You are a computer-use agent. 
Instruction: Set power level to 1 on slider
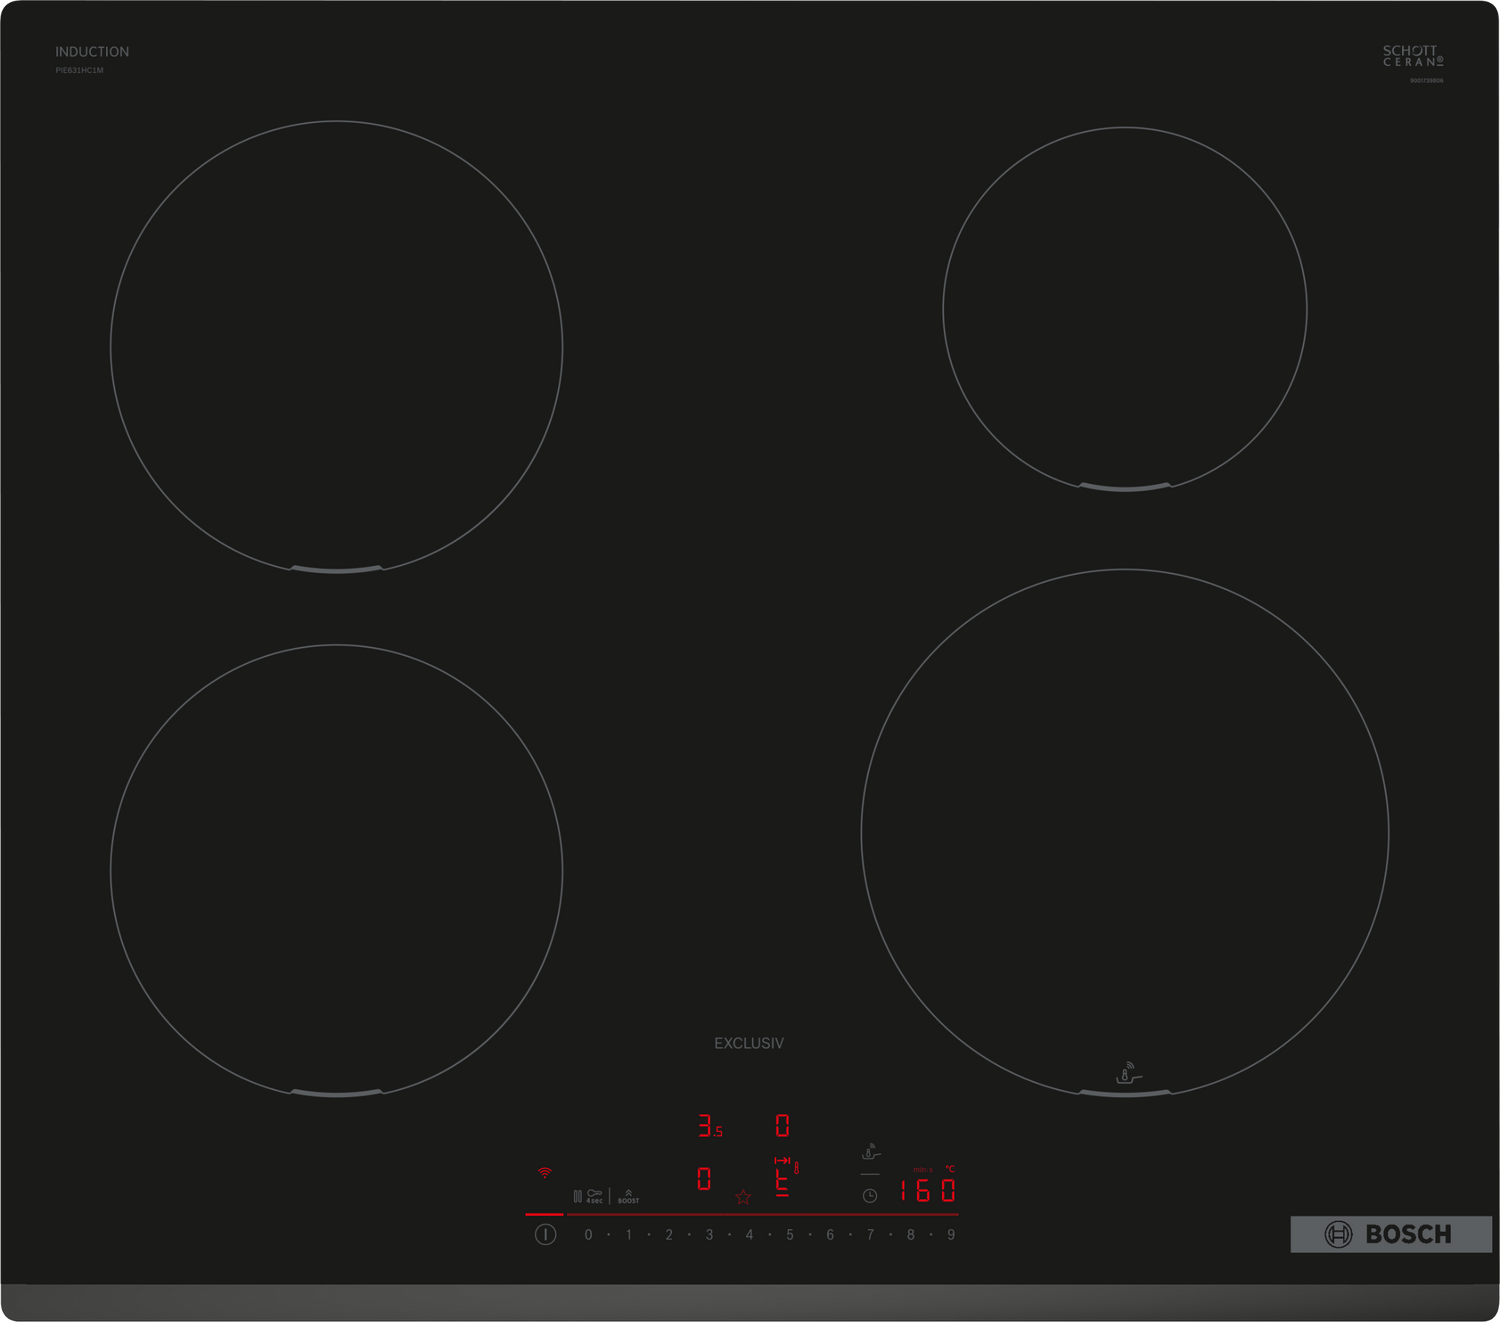pyautogui.click(x=629, y=1235)
